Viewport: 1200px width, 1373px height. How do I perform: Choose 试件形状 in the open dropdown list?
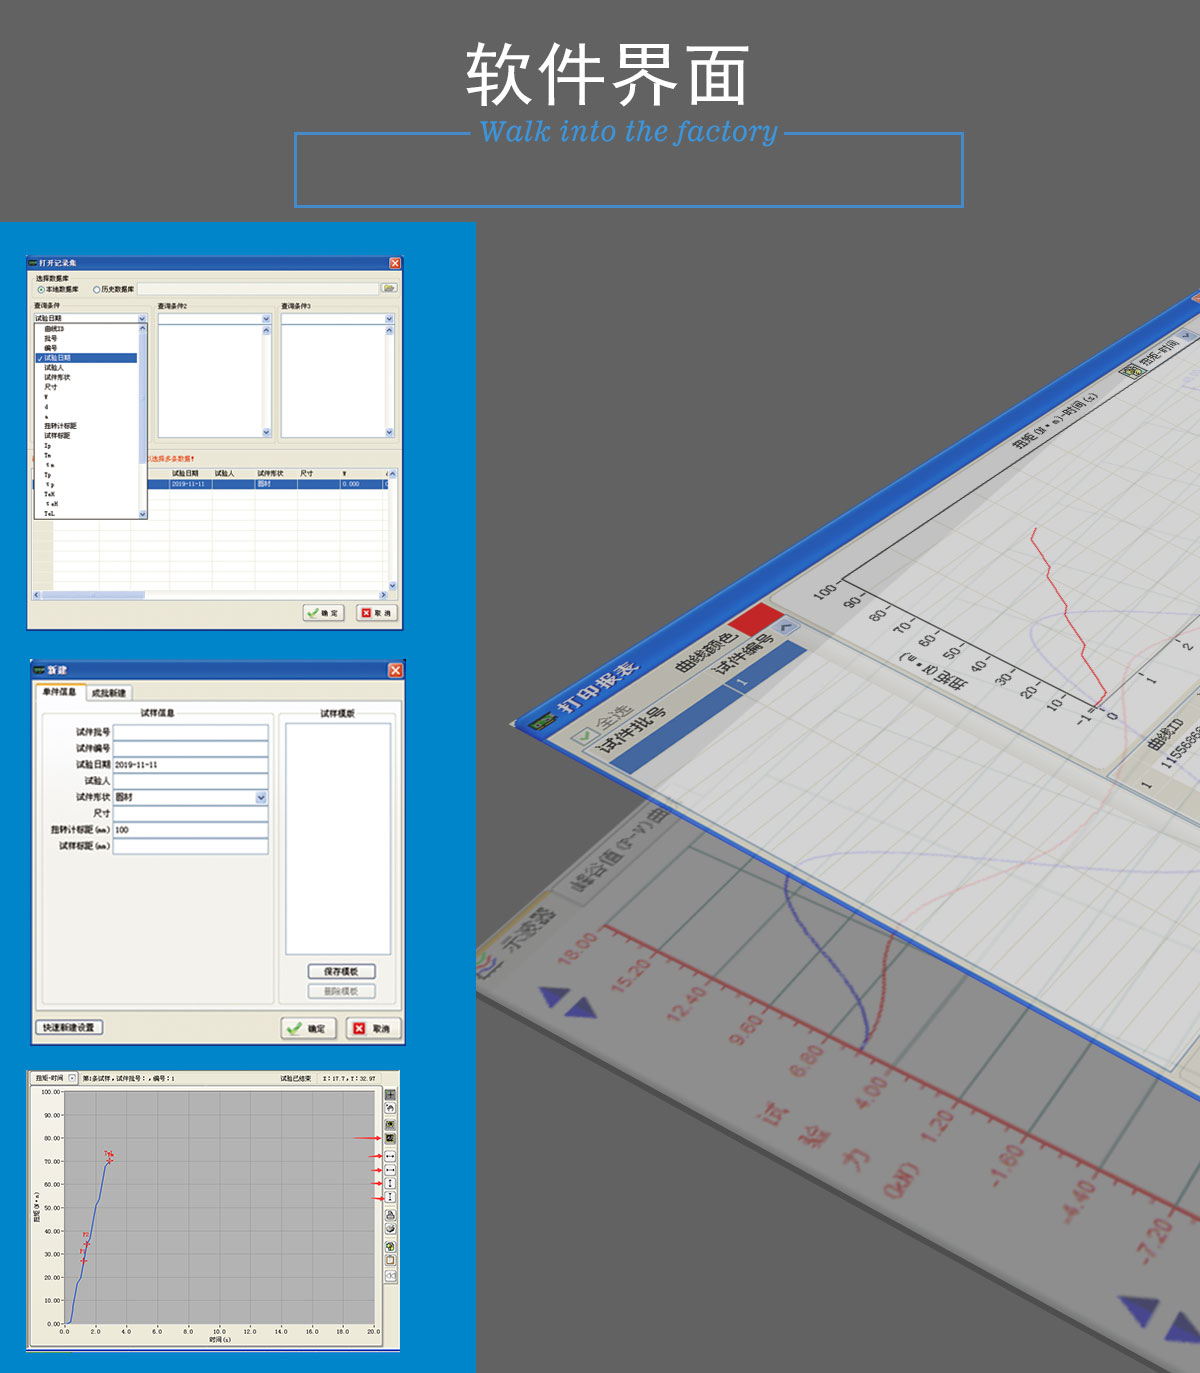click(x=57, y=377)
